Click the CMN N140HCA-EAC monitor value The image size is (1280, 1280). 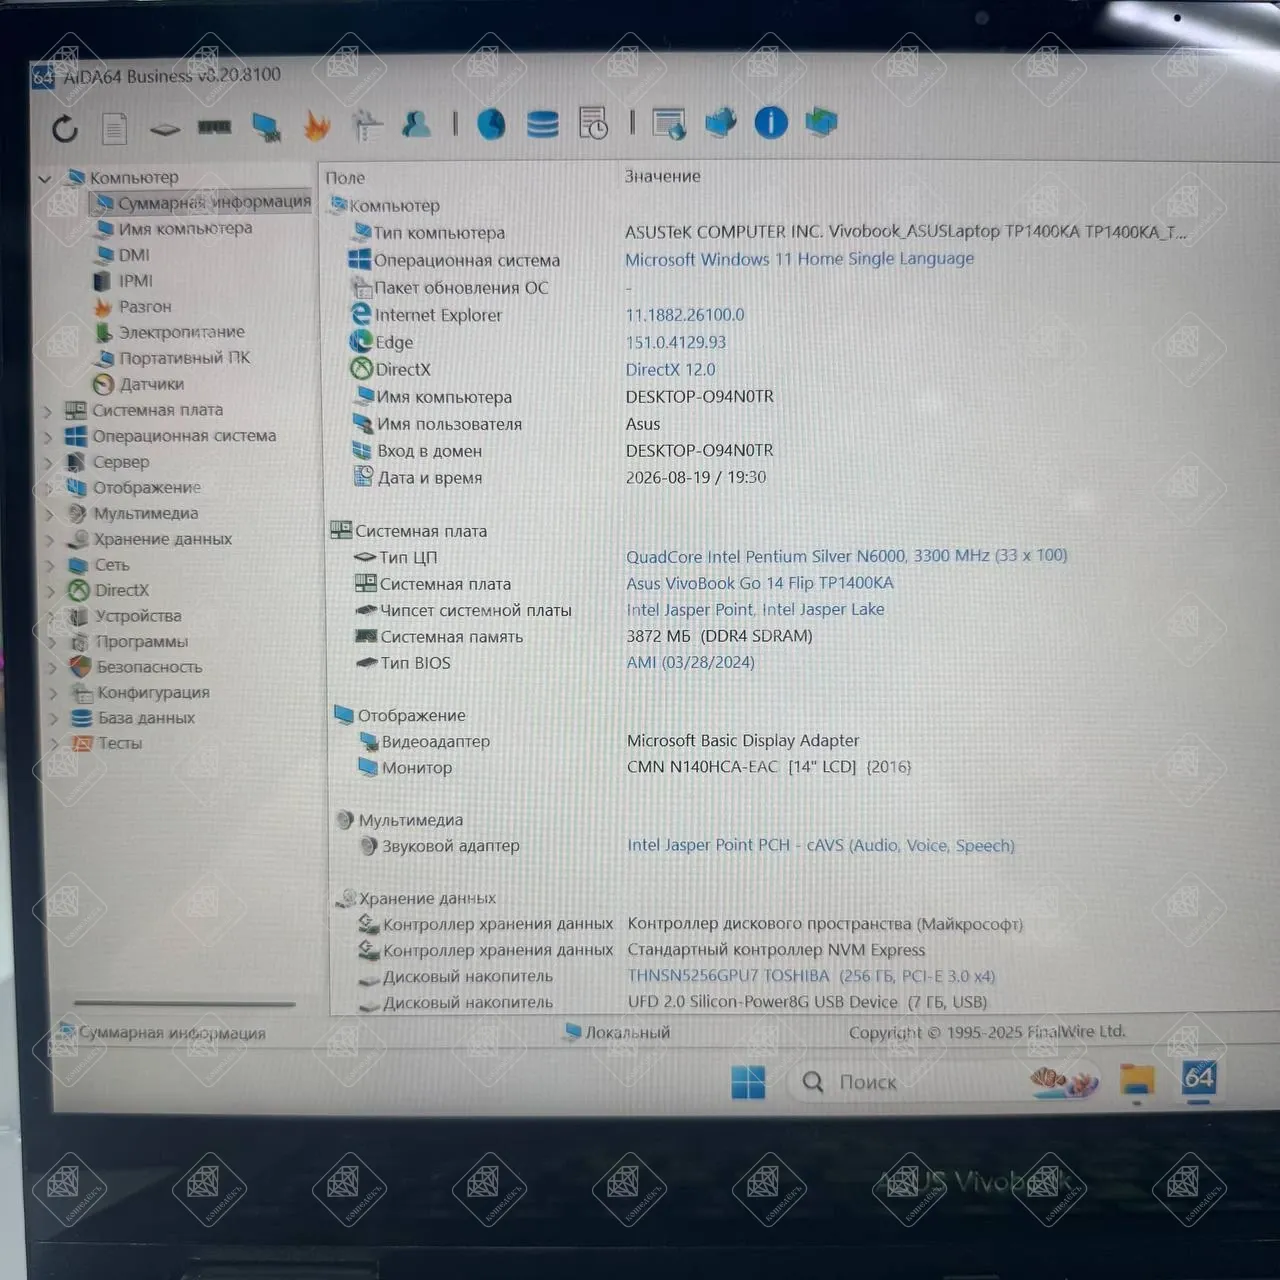[x=769, y=767]
